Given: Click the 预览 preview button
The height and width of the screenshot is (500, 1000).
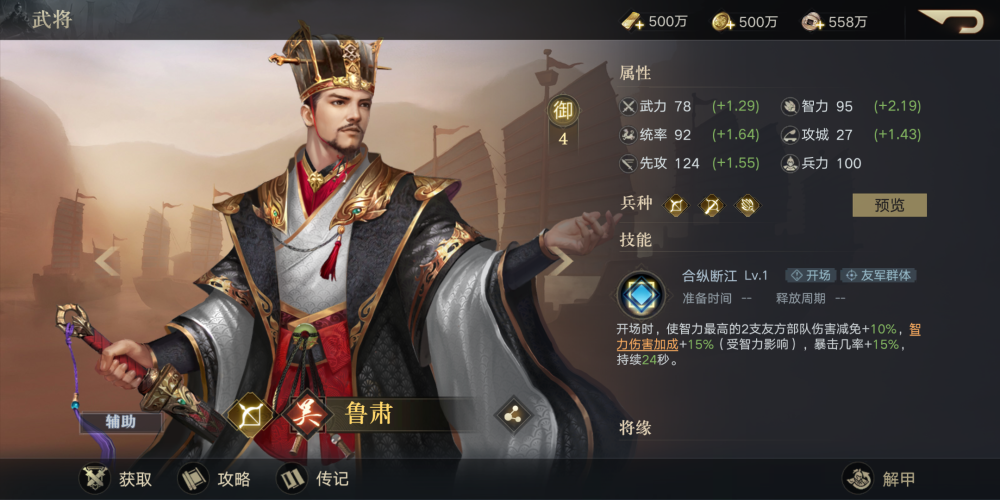Looking at the screenshot, I should pos(889,205).
